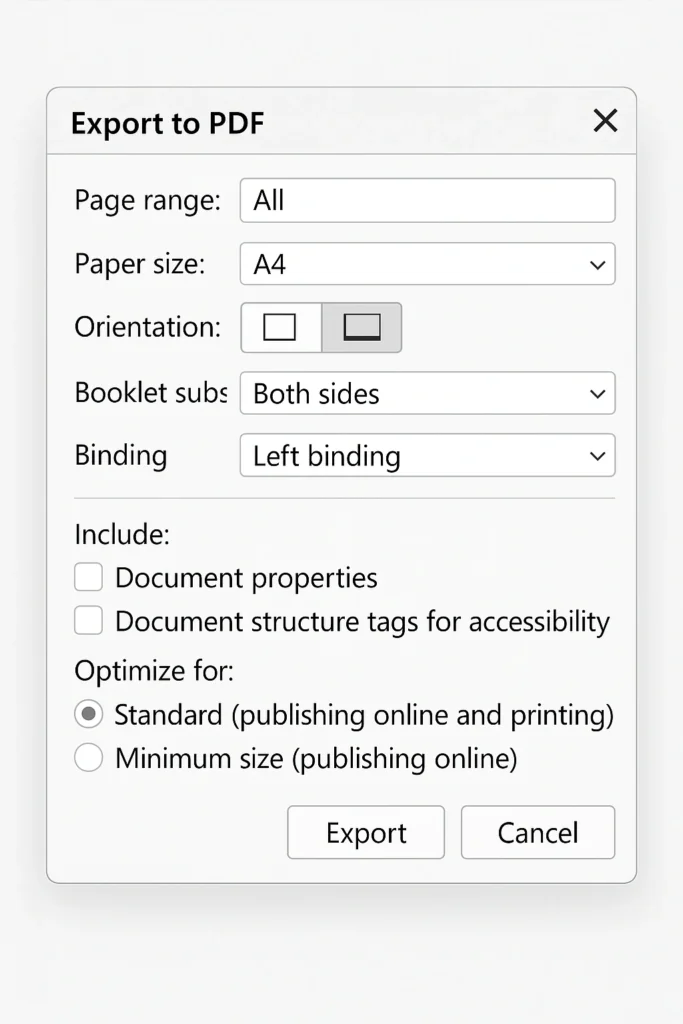Click the Include heading text
The image size is (683, 1024).
click(x=122, y=534)
